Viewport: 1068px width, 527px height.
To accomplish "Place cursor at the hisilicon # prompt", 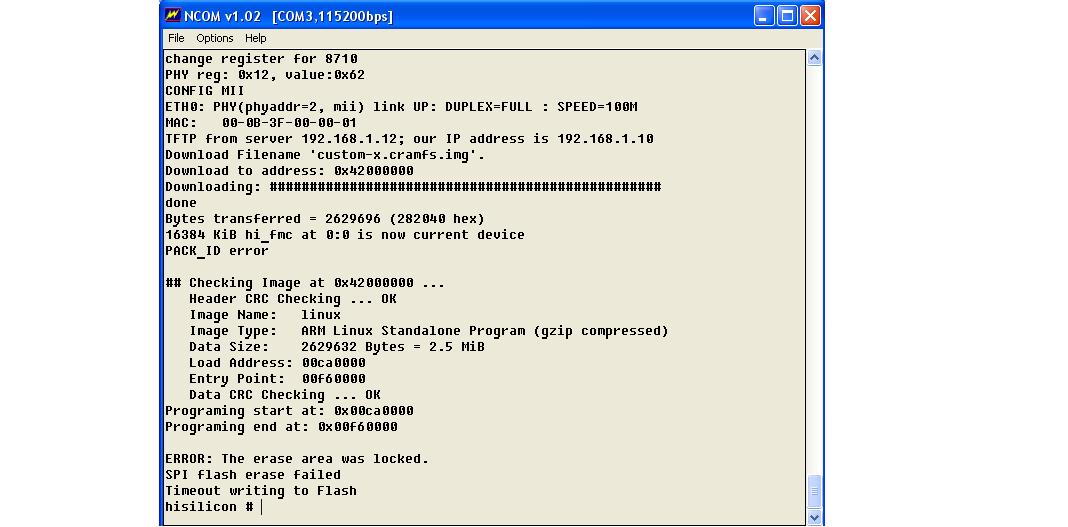I will 262,507.
